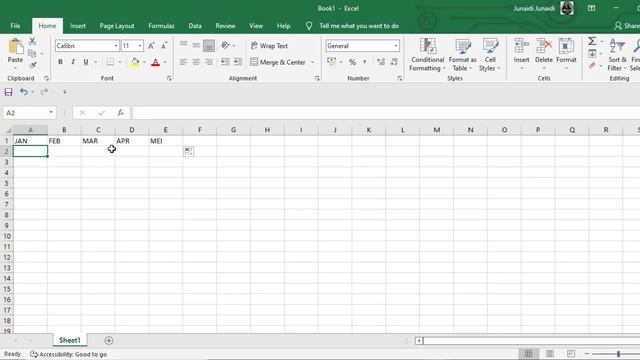Open the File tab
The height and width of the screenshot is (360, 640).
(16, 26)
